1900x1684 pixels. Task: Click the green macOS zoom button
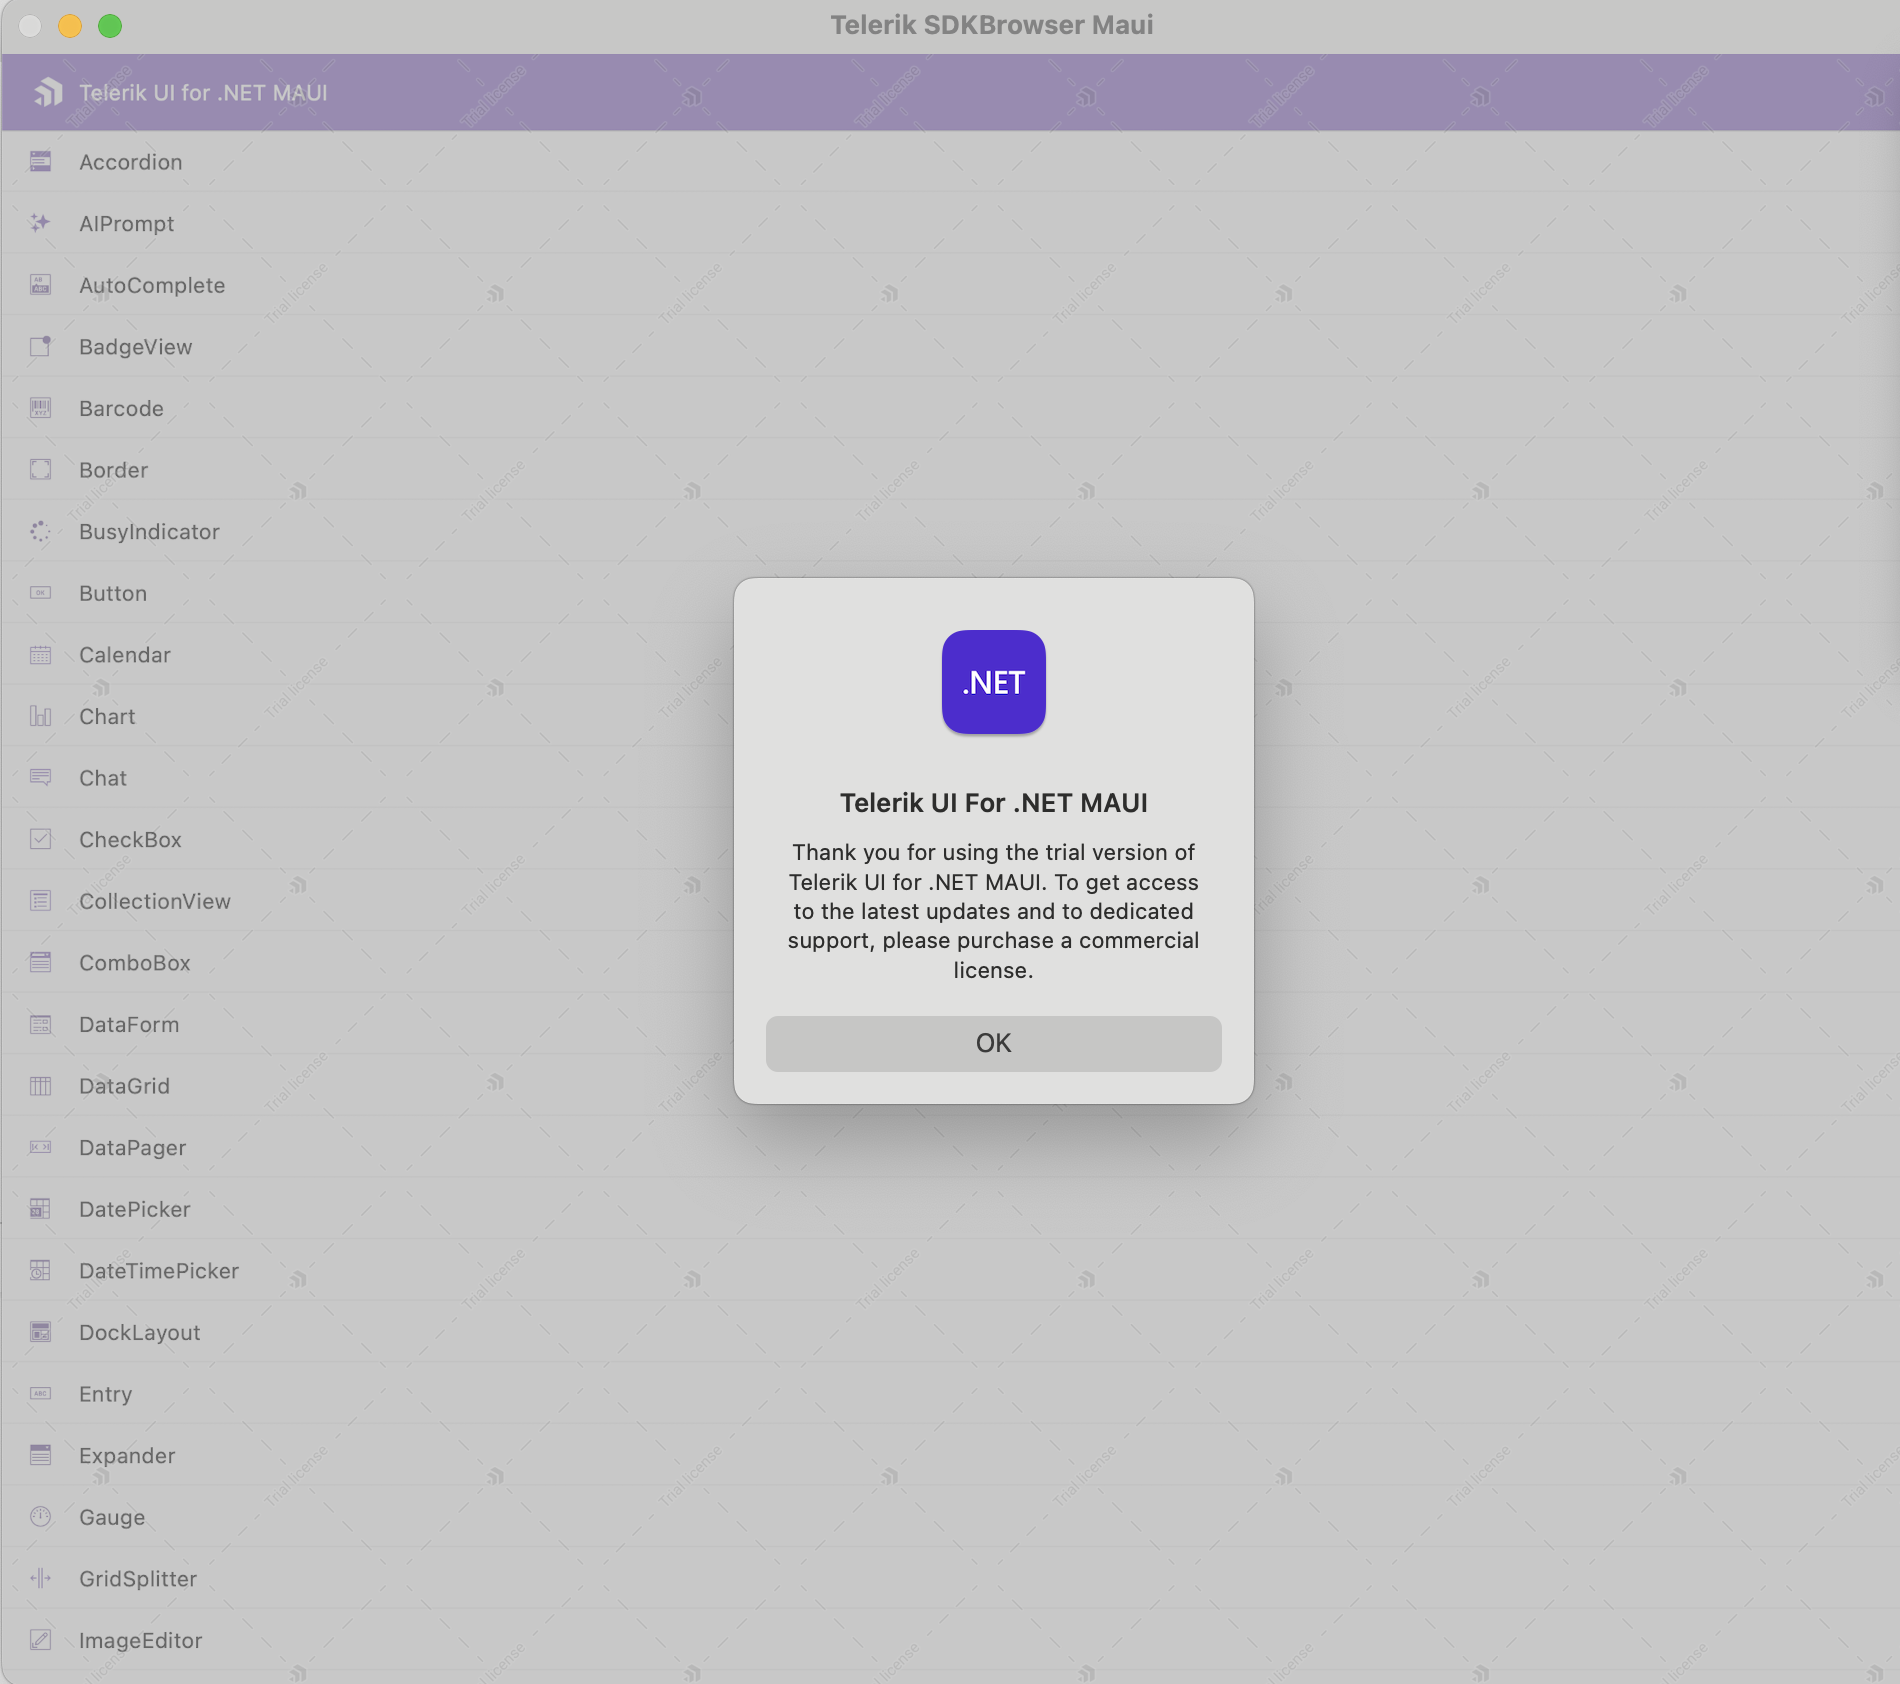click(110, 26)
